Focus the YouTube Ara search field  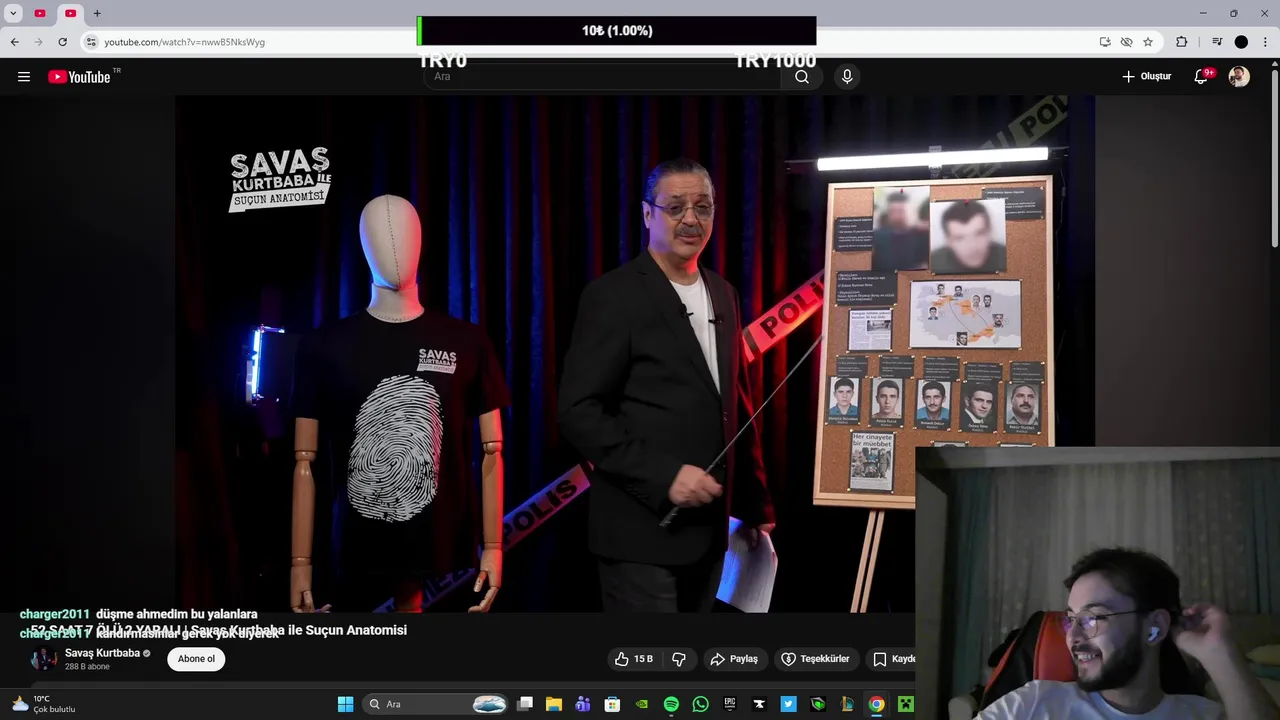pyautogui.click(x=603, y=77)
